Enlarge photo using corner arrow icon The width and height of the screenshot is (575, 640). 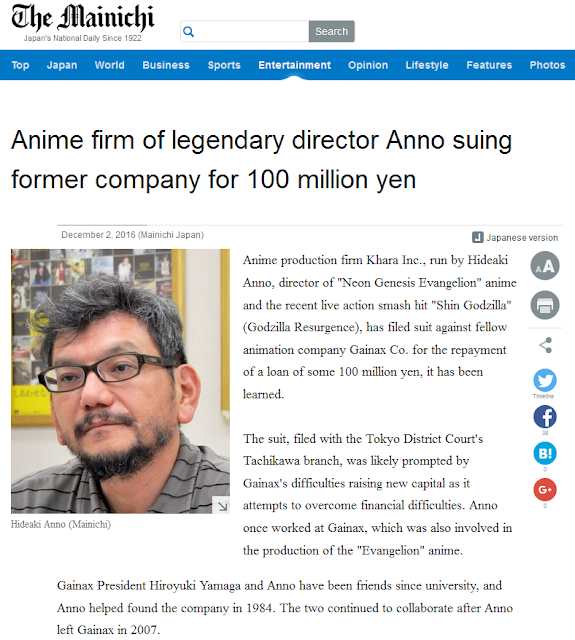[x=222, y=506]
